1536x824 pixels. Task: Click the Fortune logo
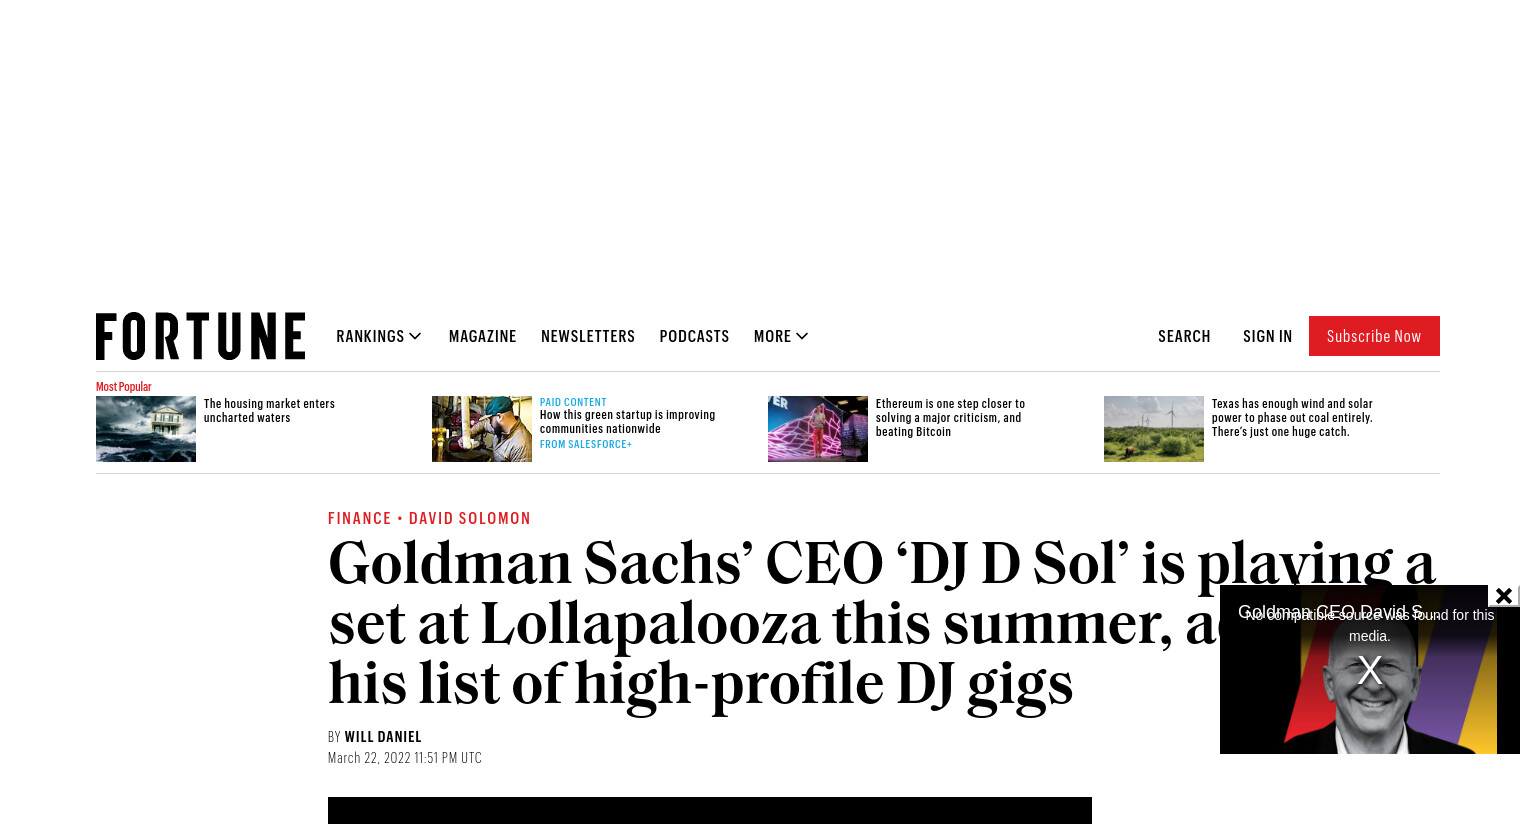(x=200, y=336)
